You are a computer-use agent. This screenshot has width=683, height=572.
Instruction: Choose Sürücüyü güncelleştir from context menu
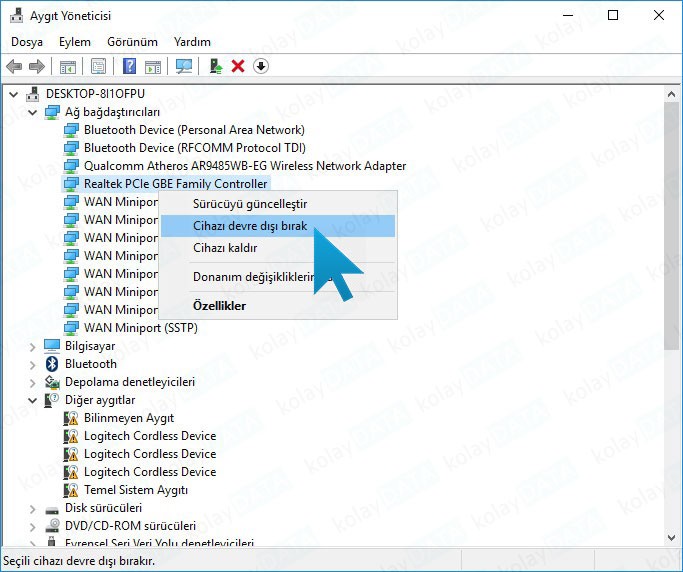tap(278, 204)
